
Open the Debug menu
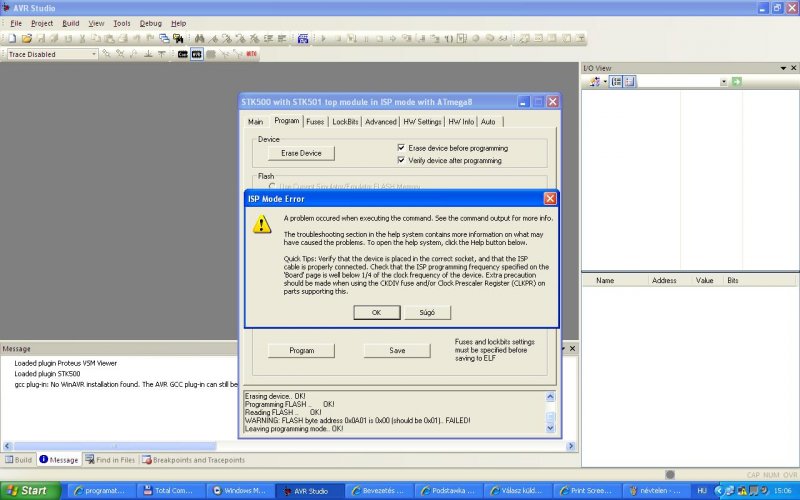(151, 23)
